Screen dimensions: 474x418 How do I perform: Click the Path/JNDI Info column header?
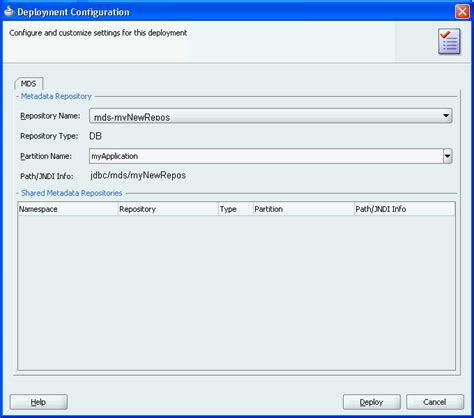coord(404,209)
